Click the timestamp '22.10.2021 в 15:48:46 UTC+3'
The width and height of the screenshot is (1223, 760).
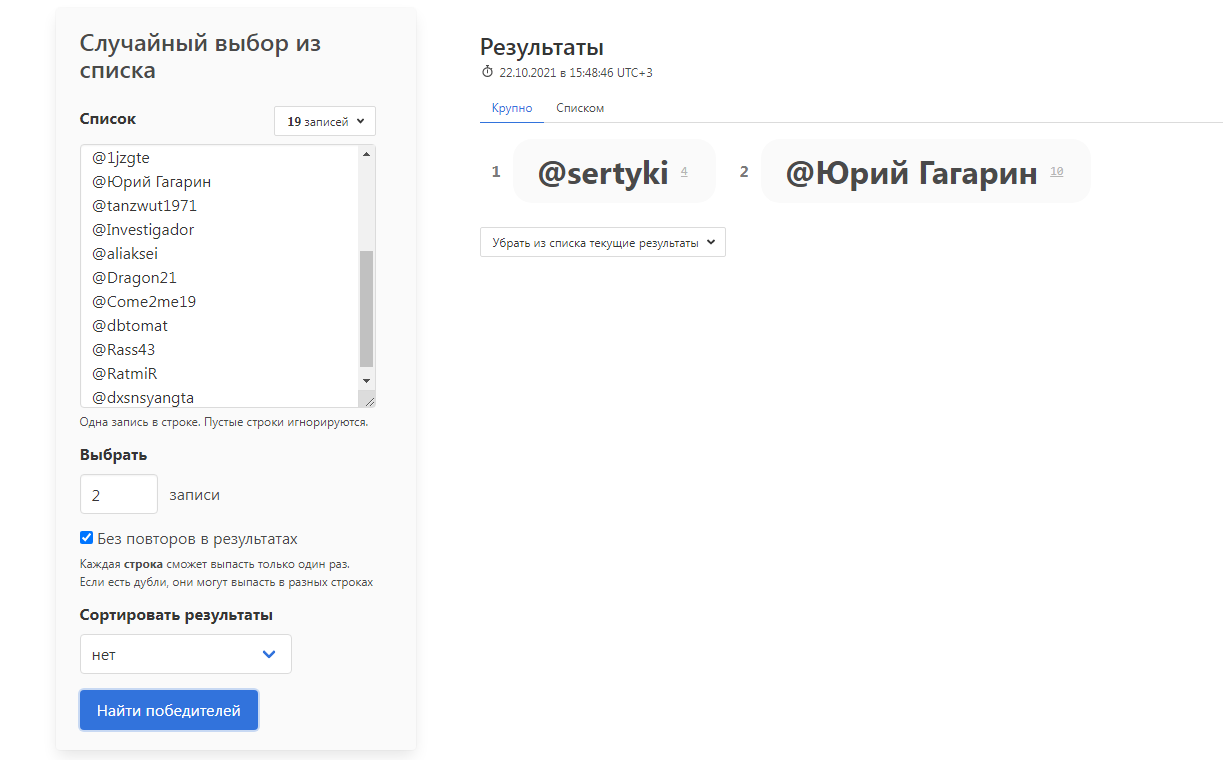576,73
